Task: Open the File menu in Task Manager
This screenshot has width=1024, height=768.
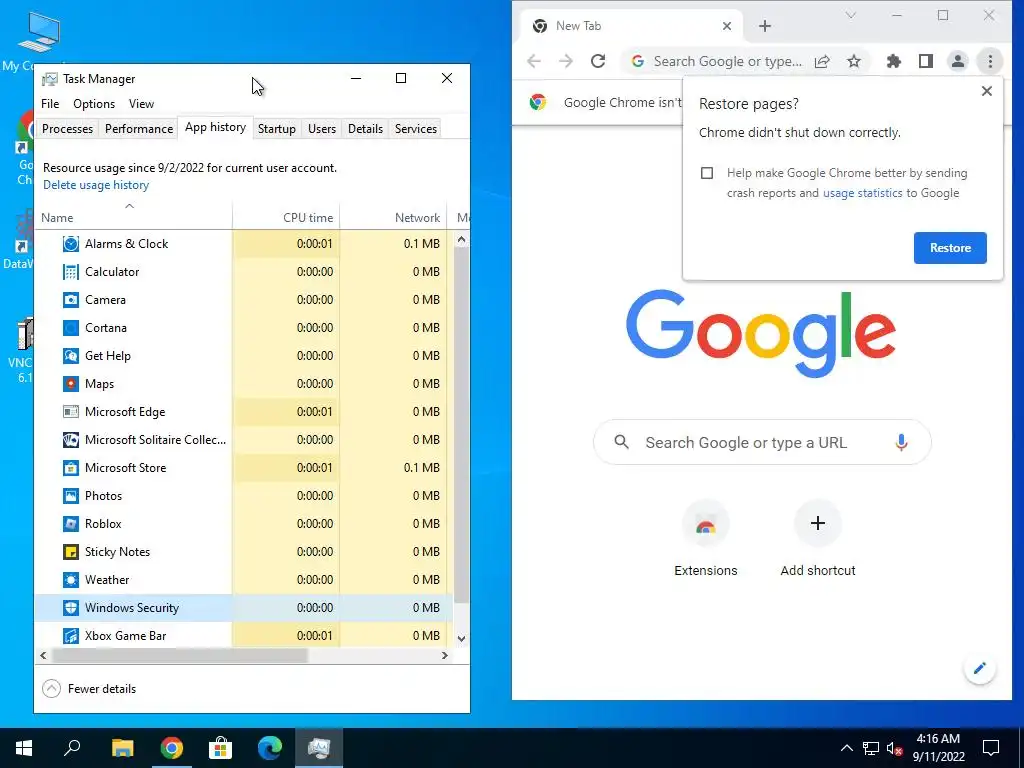Action: pos(50,104)
